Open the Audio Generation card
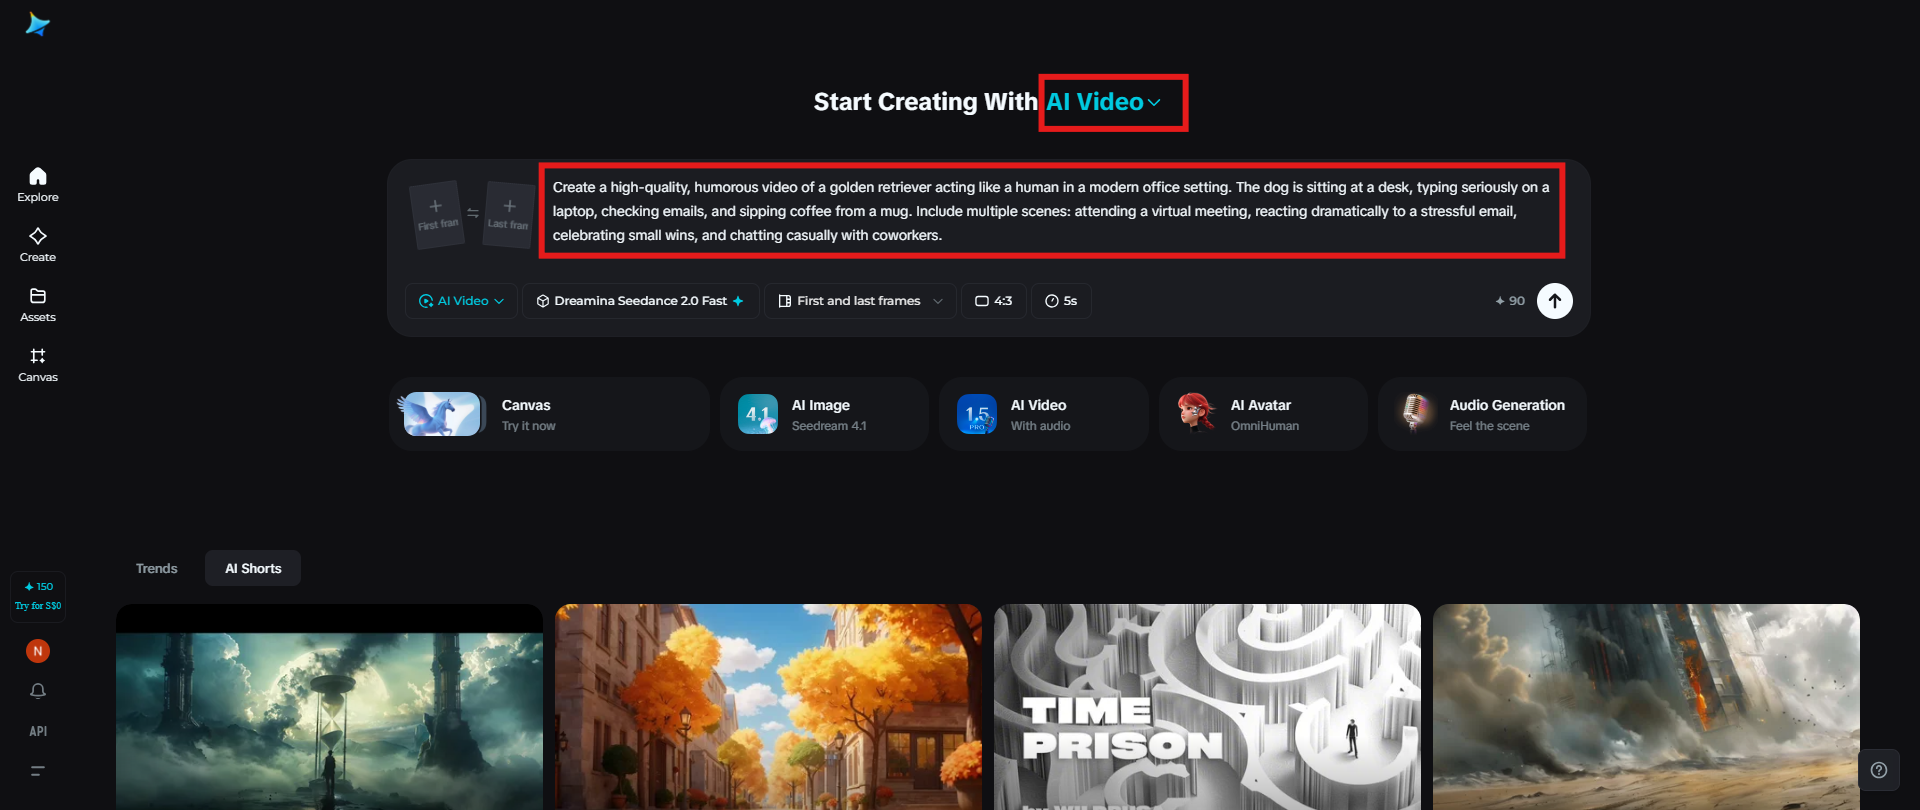The image size is (1920, 810). click(x=1482, y=414)
